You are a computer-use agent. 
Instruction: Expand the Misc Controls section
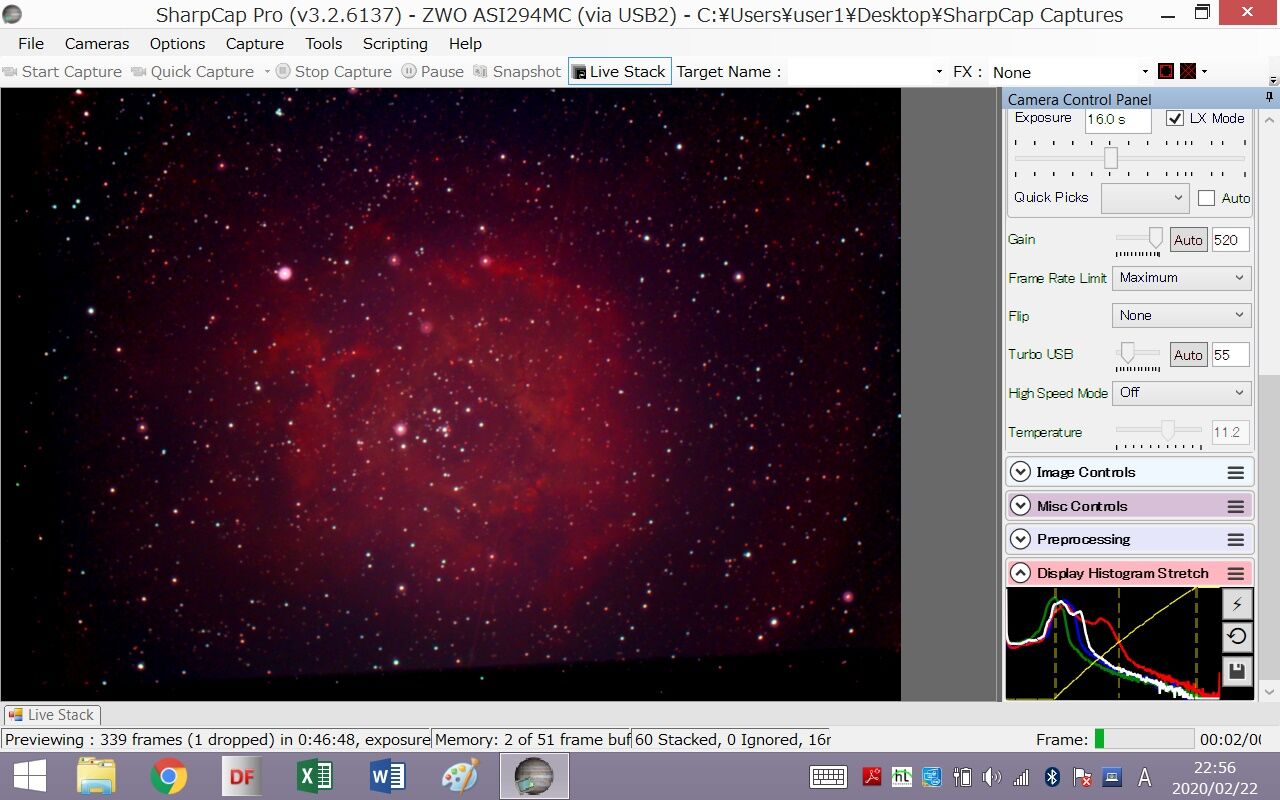[1020, 507]
